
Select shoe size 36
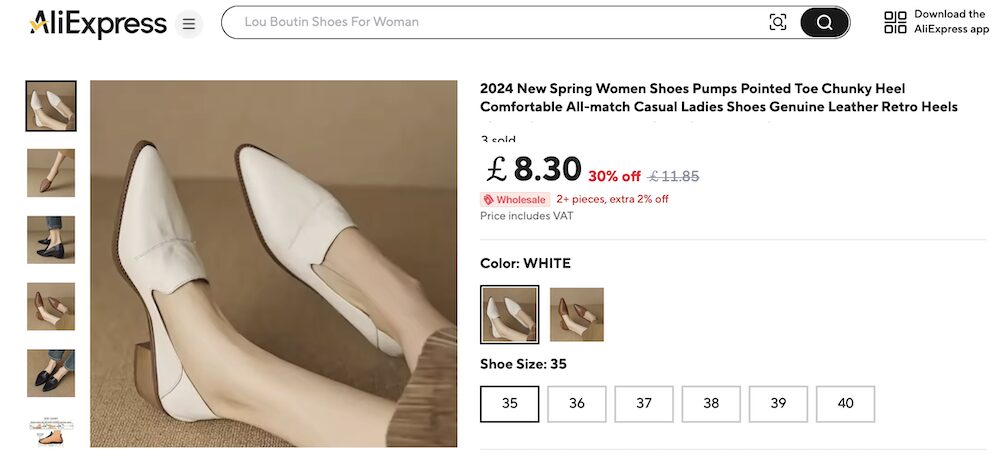[577, 404]
